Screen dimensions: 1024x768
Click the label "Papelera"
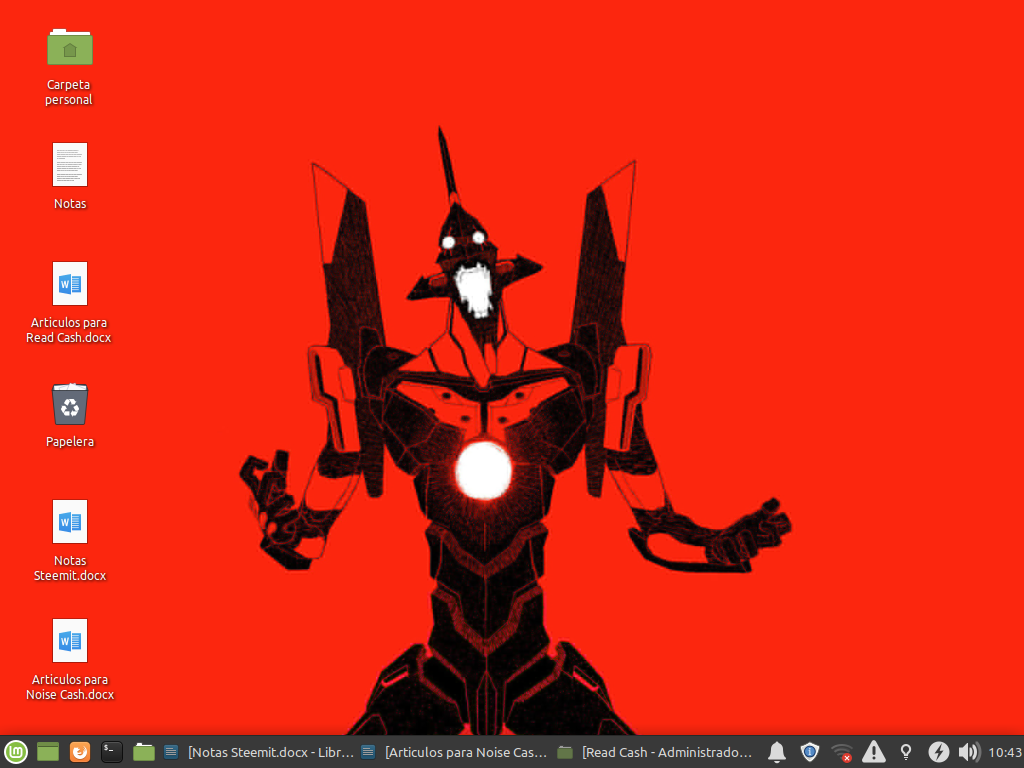(70, 441)
